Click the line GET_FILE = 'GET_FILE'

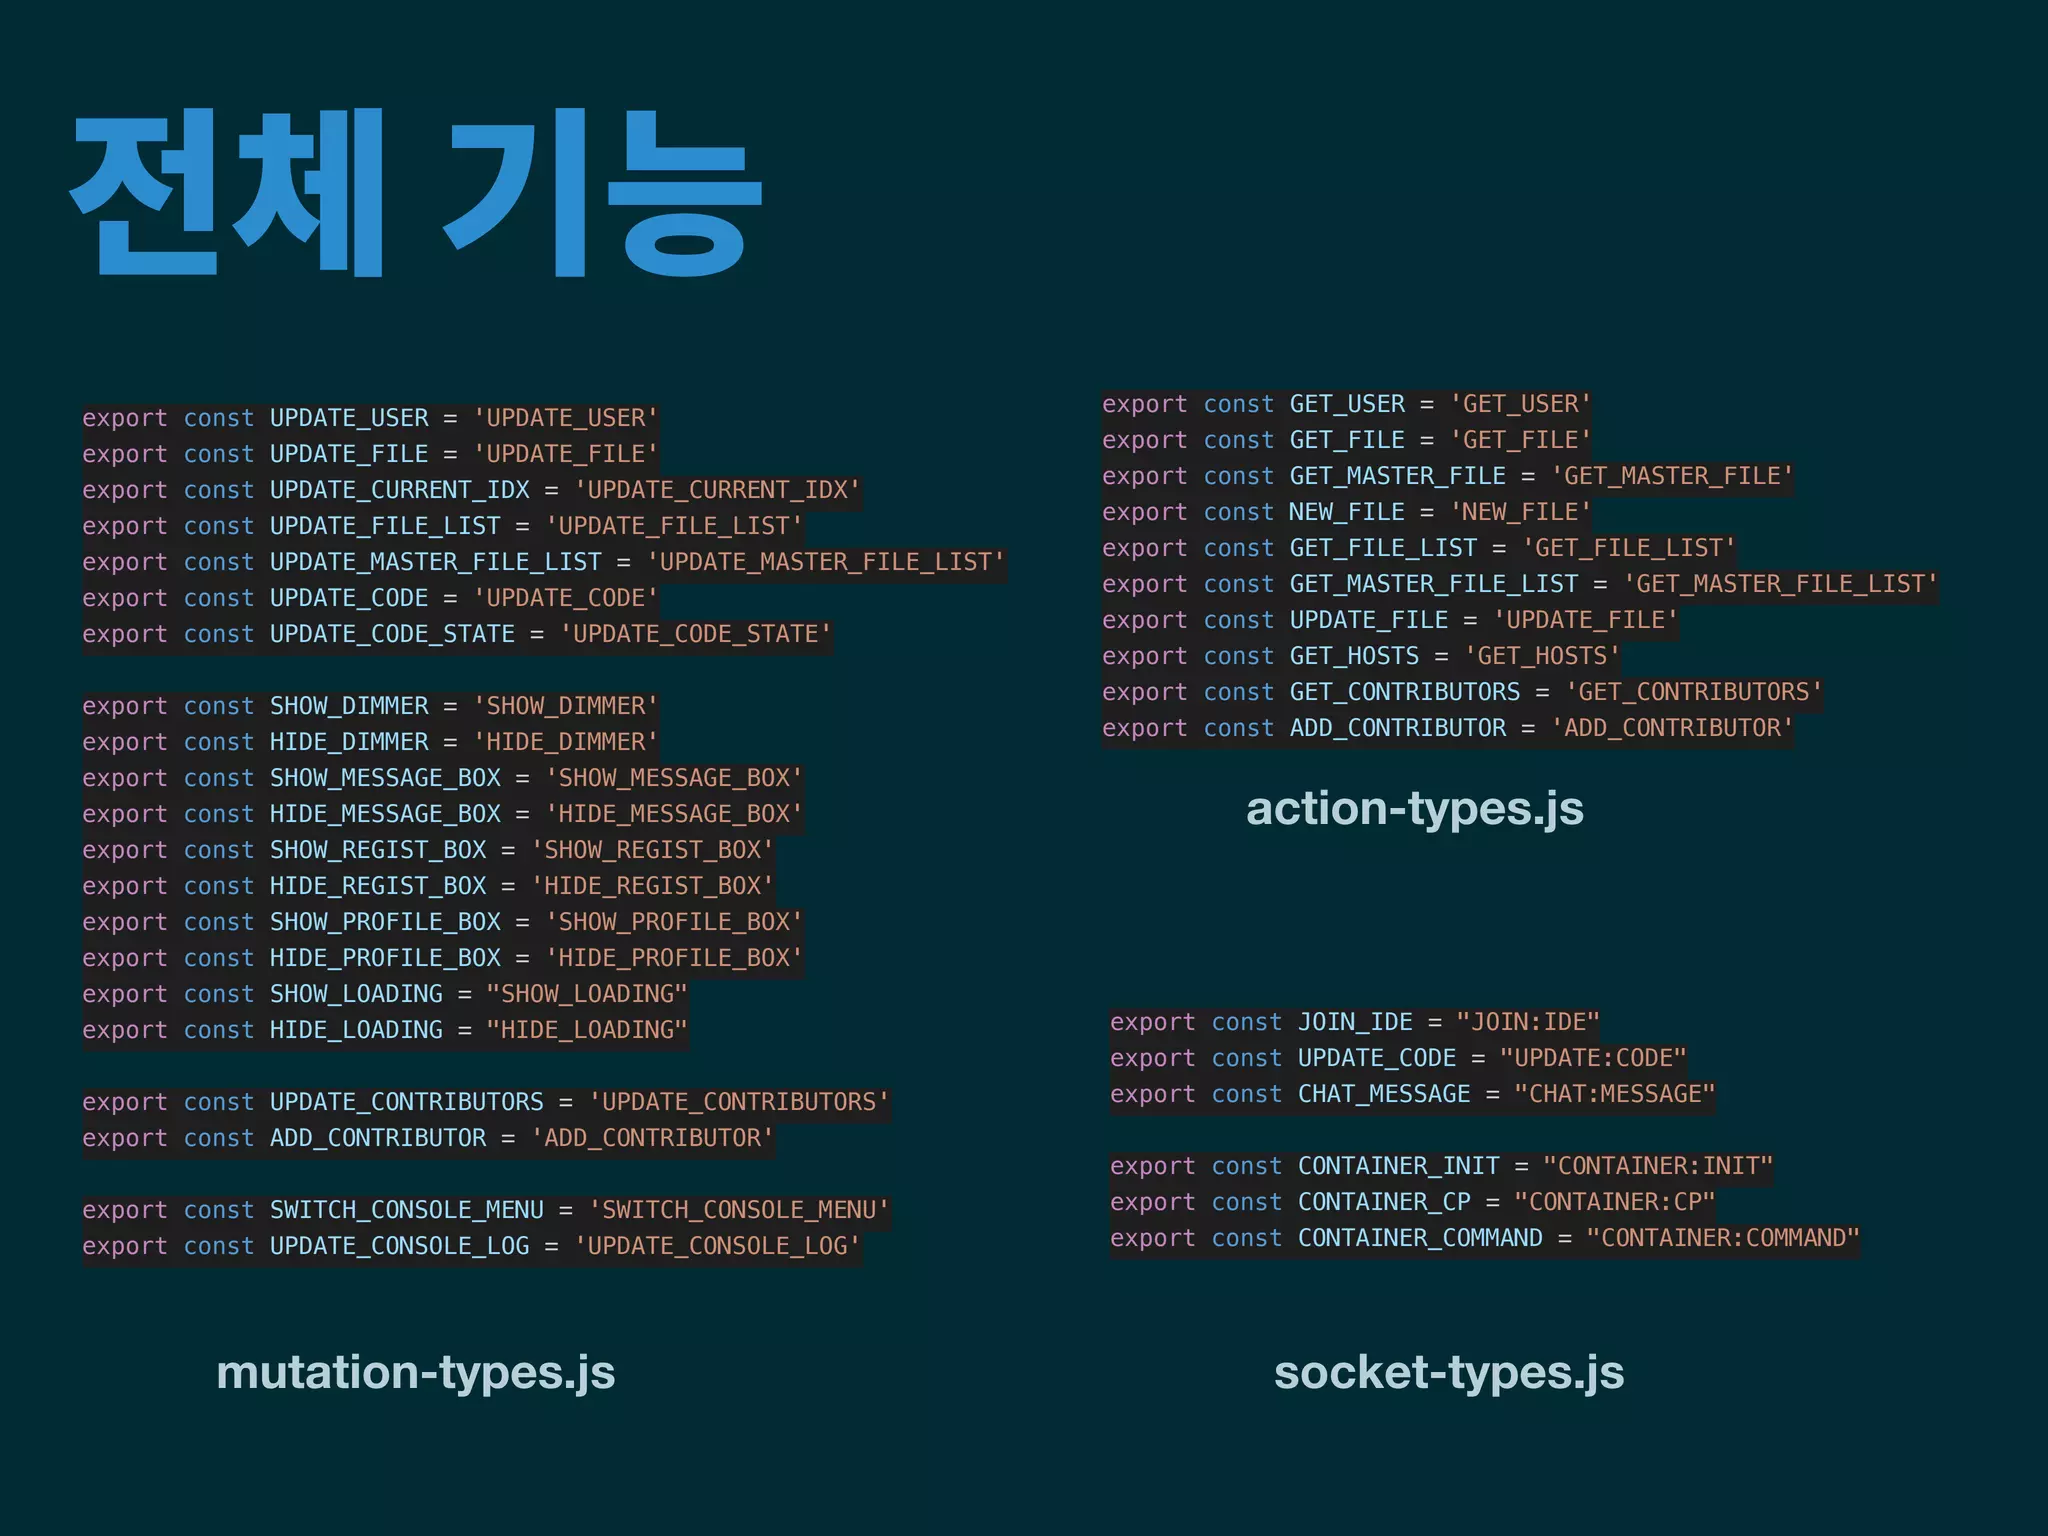pos(1346,440)
